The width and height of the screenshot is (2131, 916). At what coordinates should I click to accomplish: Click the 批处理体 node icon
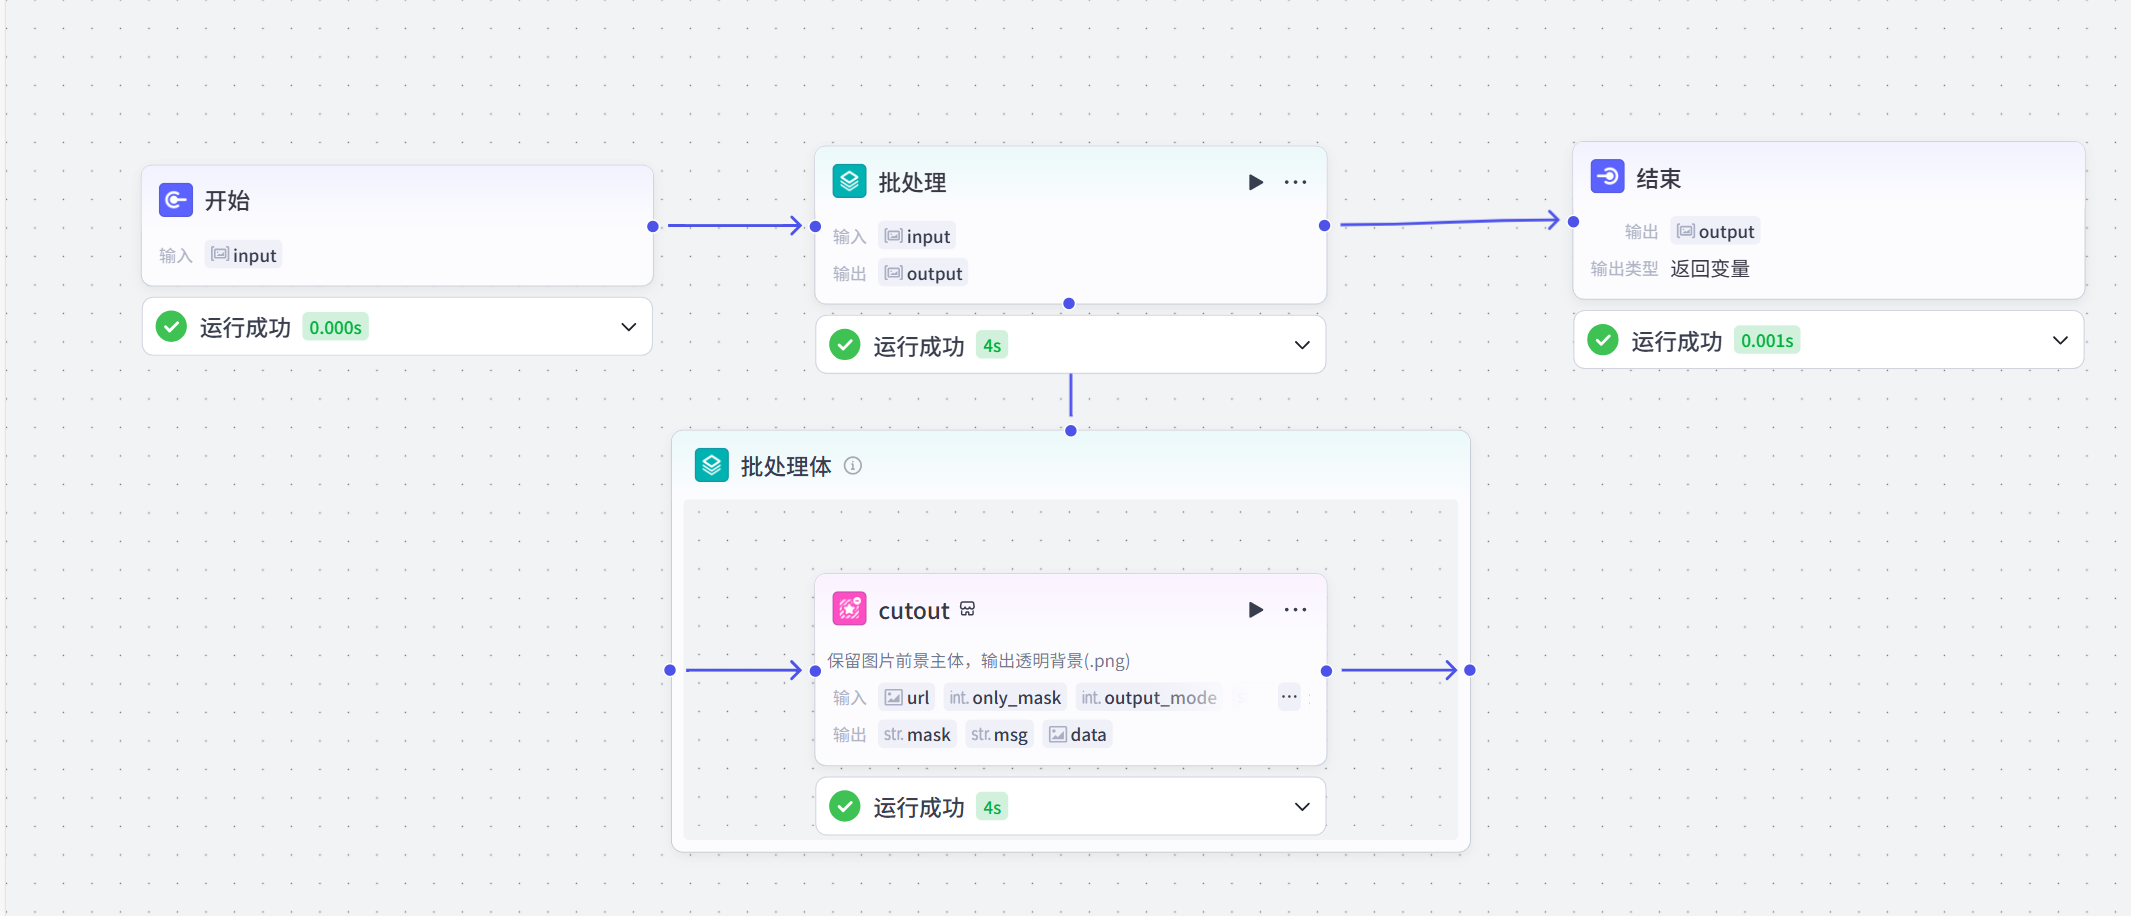tap(711, 464)
